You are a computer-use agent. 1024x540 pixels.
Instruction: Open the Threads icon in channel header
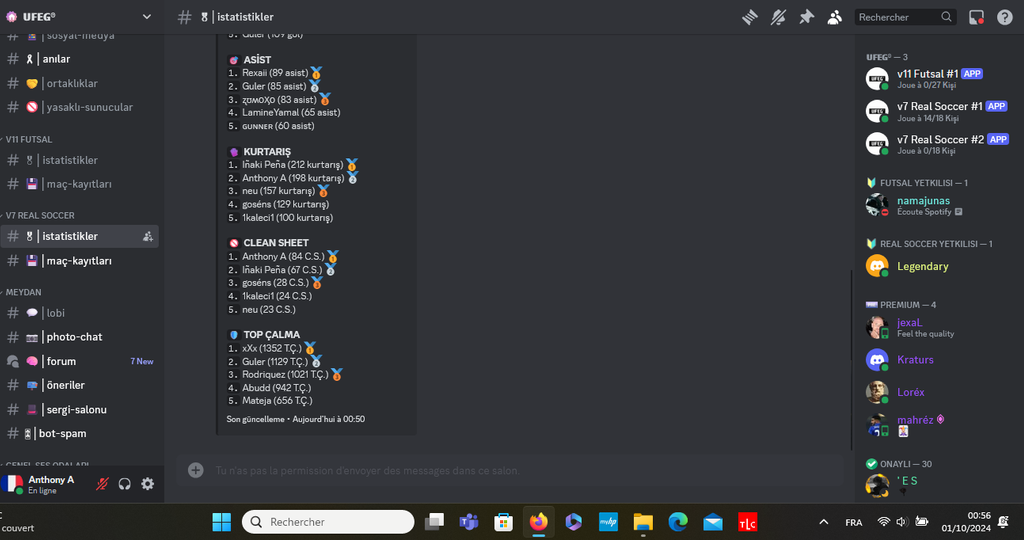750,17
